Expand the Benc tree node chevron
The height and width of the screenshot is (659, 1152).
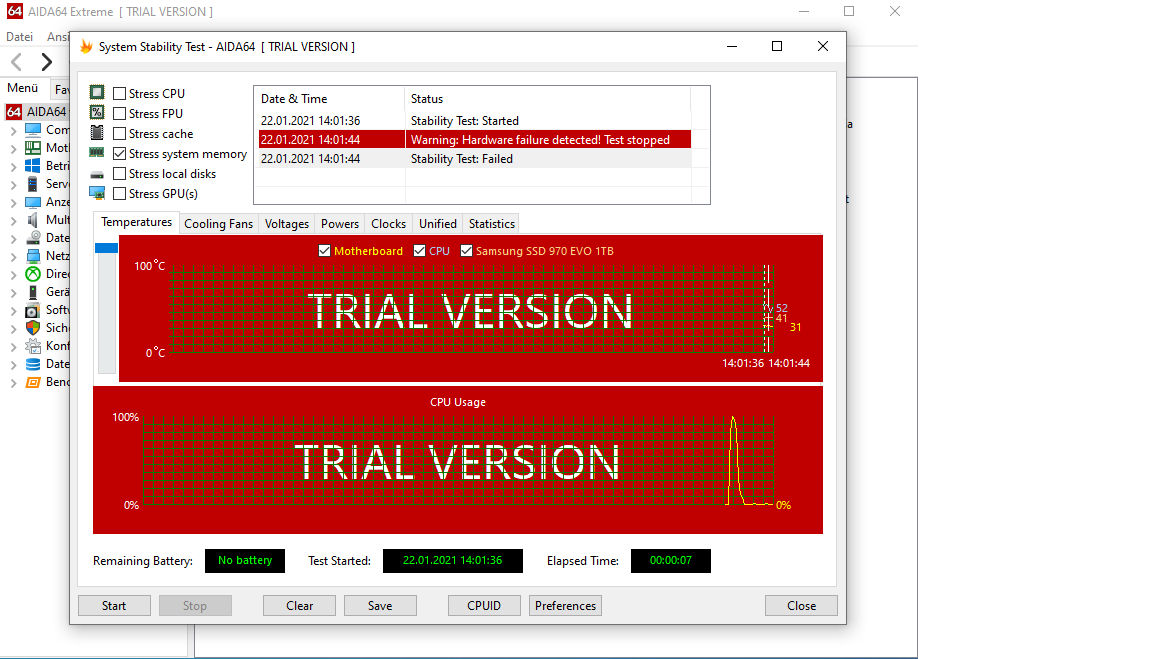pyautogui.click(x=13, y=383)
